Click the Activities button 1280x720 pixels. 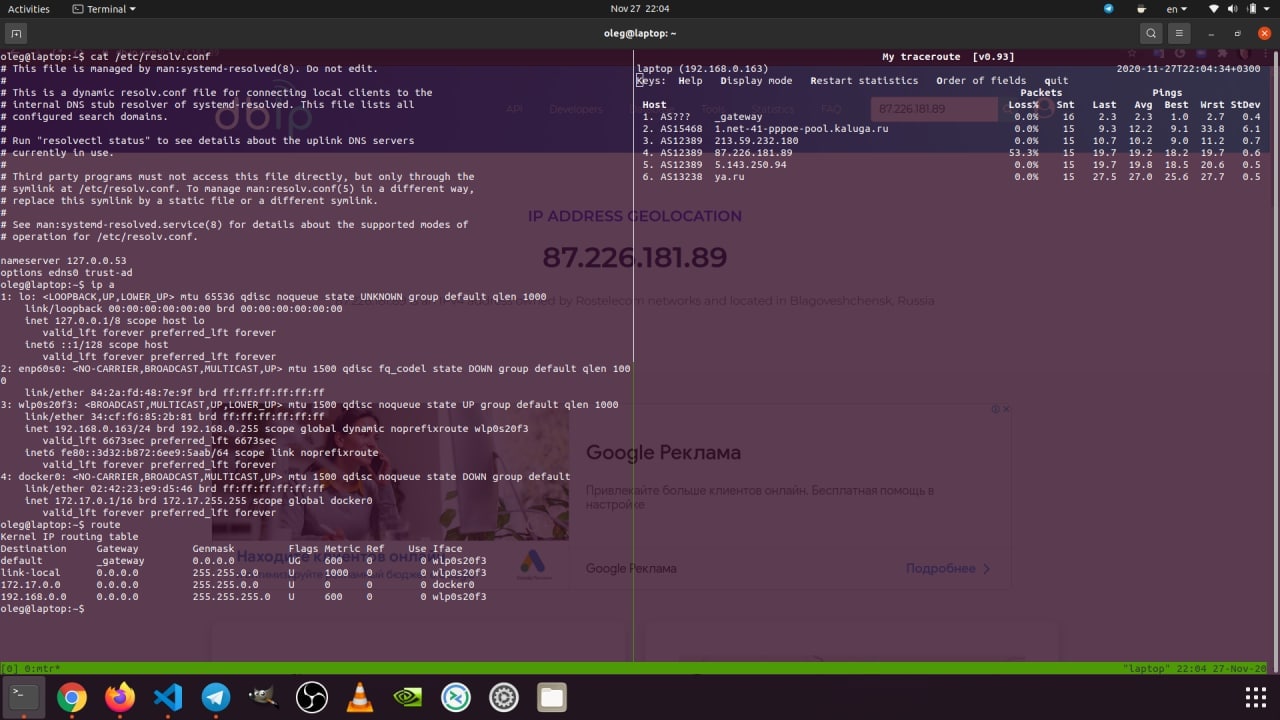tap(29, 9)
